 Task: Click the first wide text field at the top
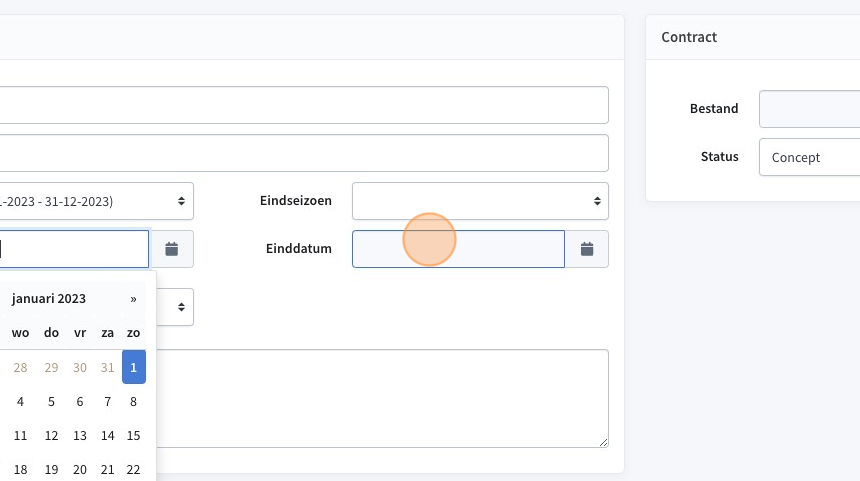(x=304, y=105)
